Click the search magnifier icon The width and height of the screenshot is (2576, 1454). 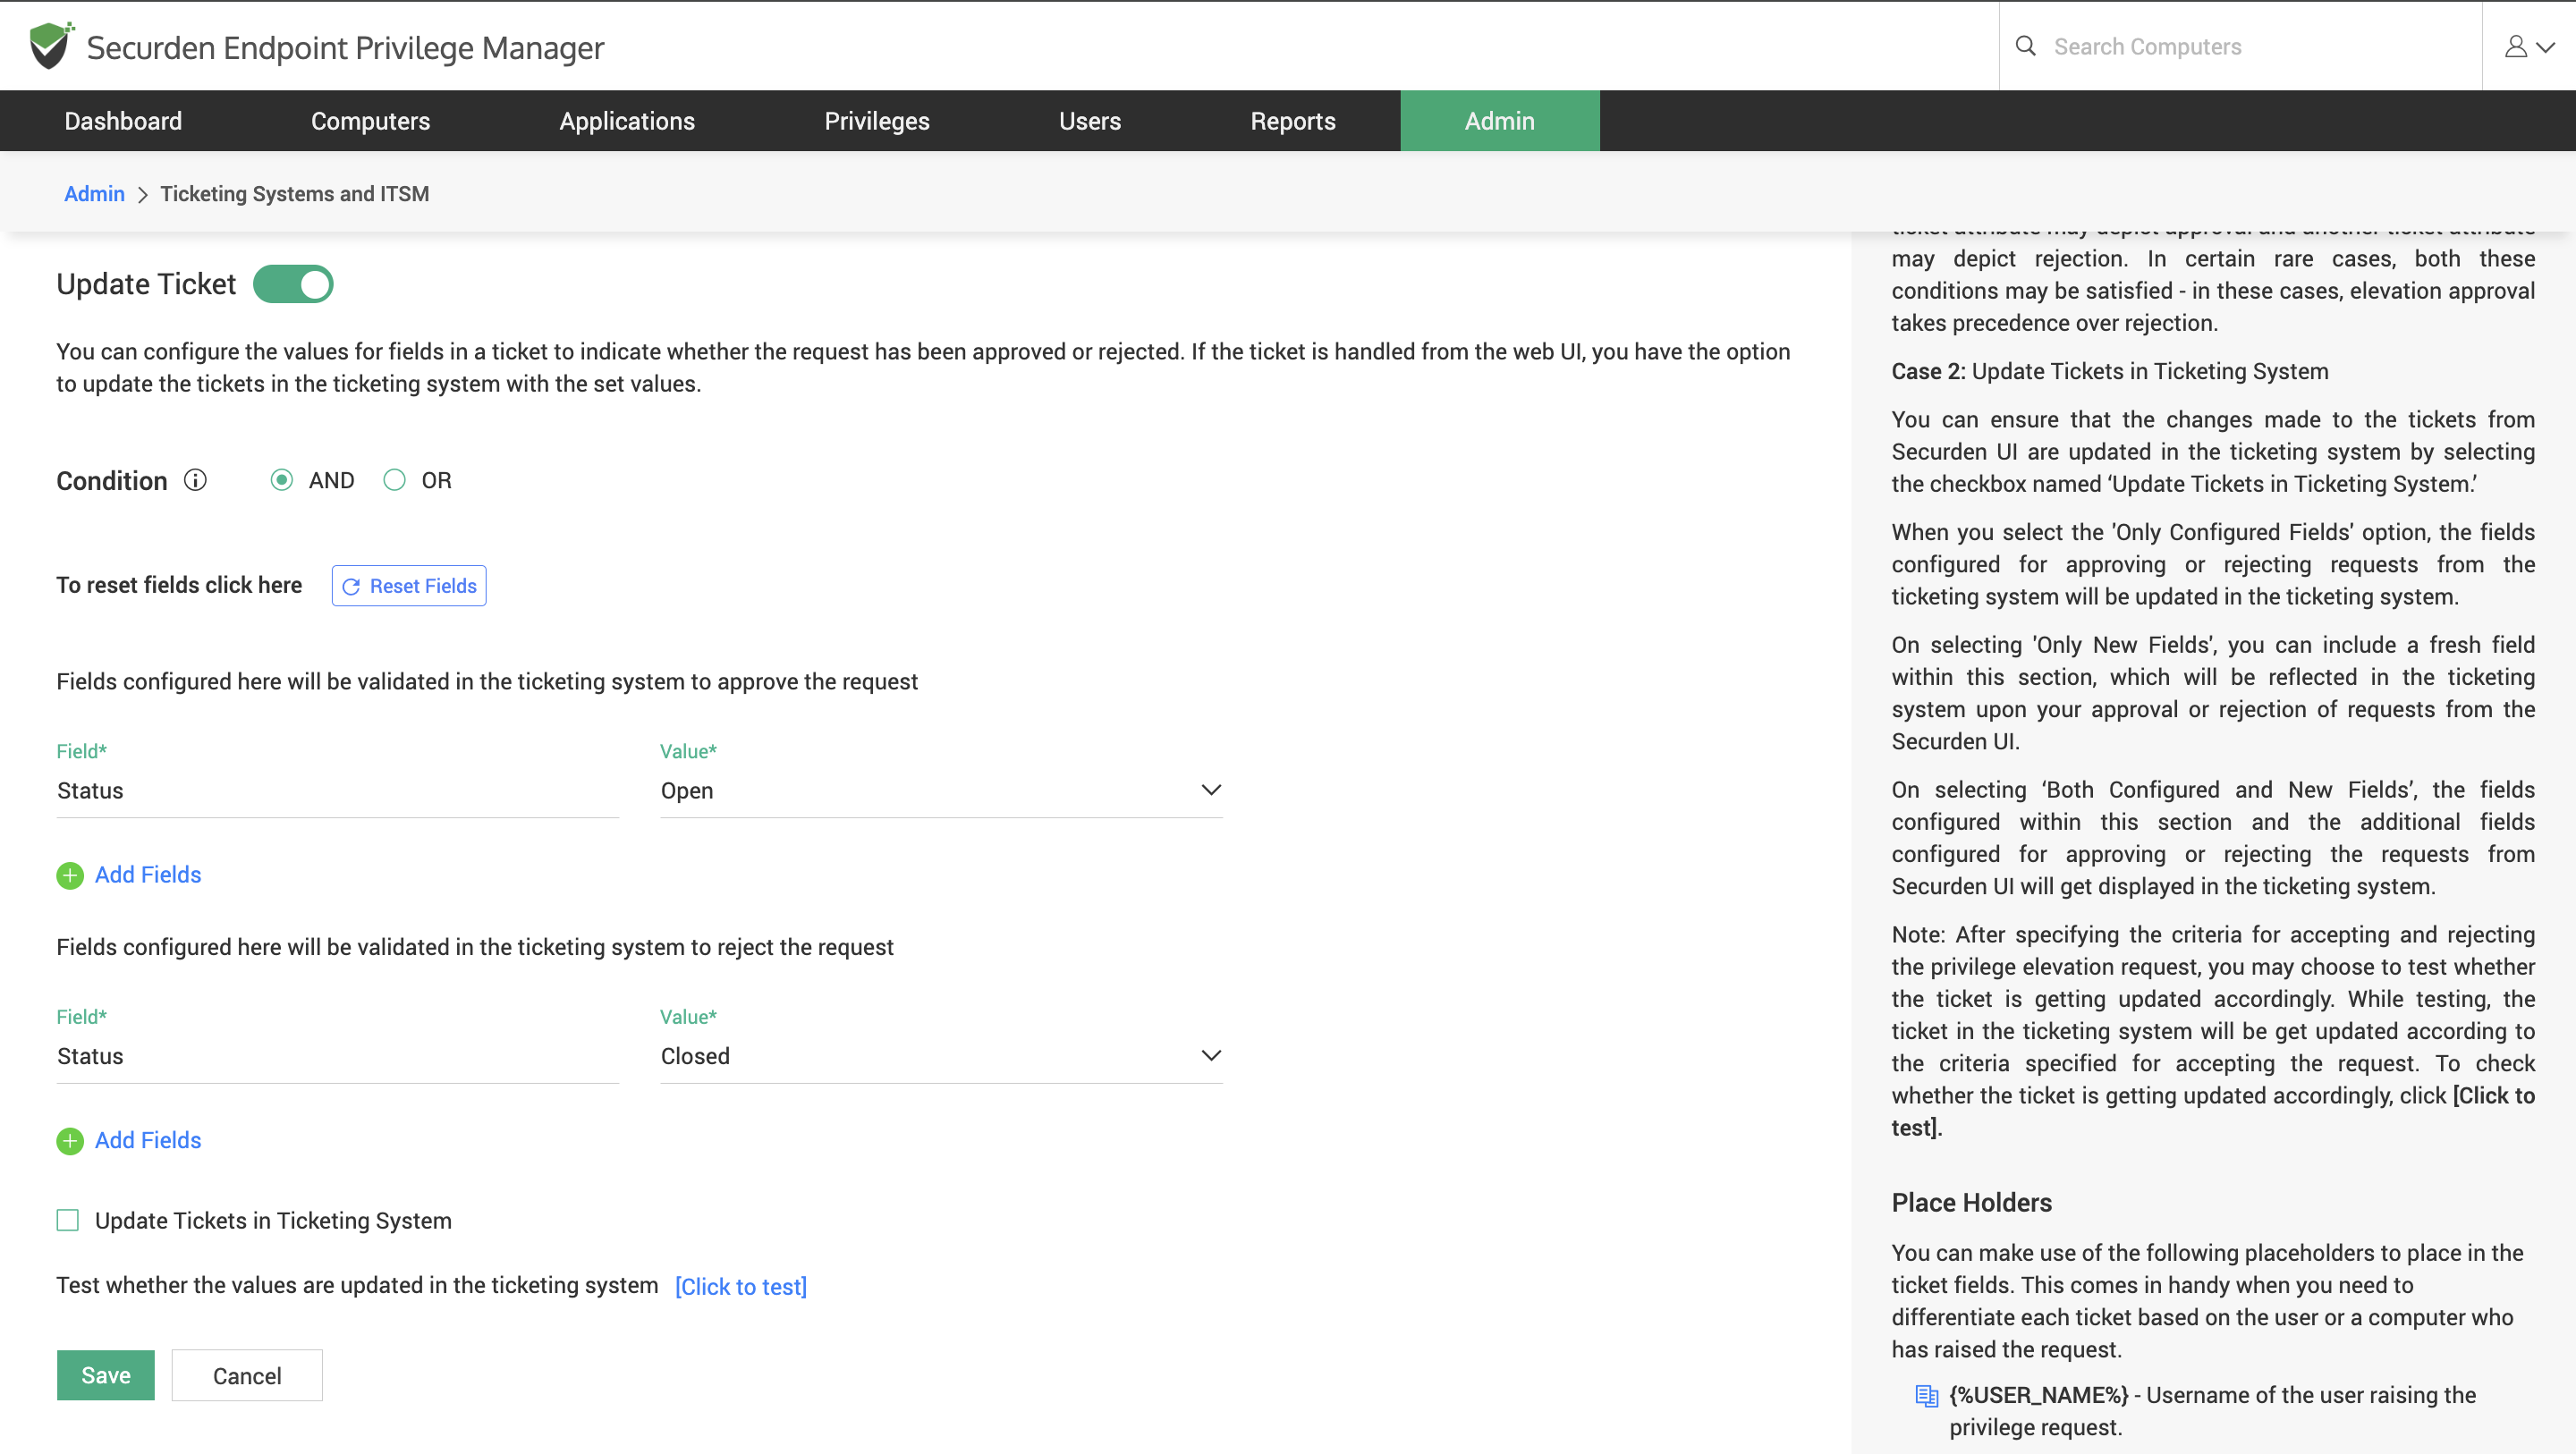point(2025,46)
